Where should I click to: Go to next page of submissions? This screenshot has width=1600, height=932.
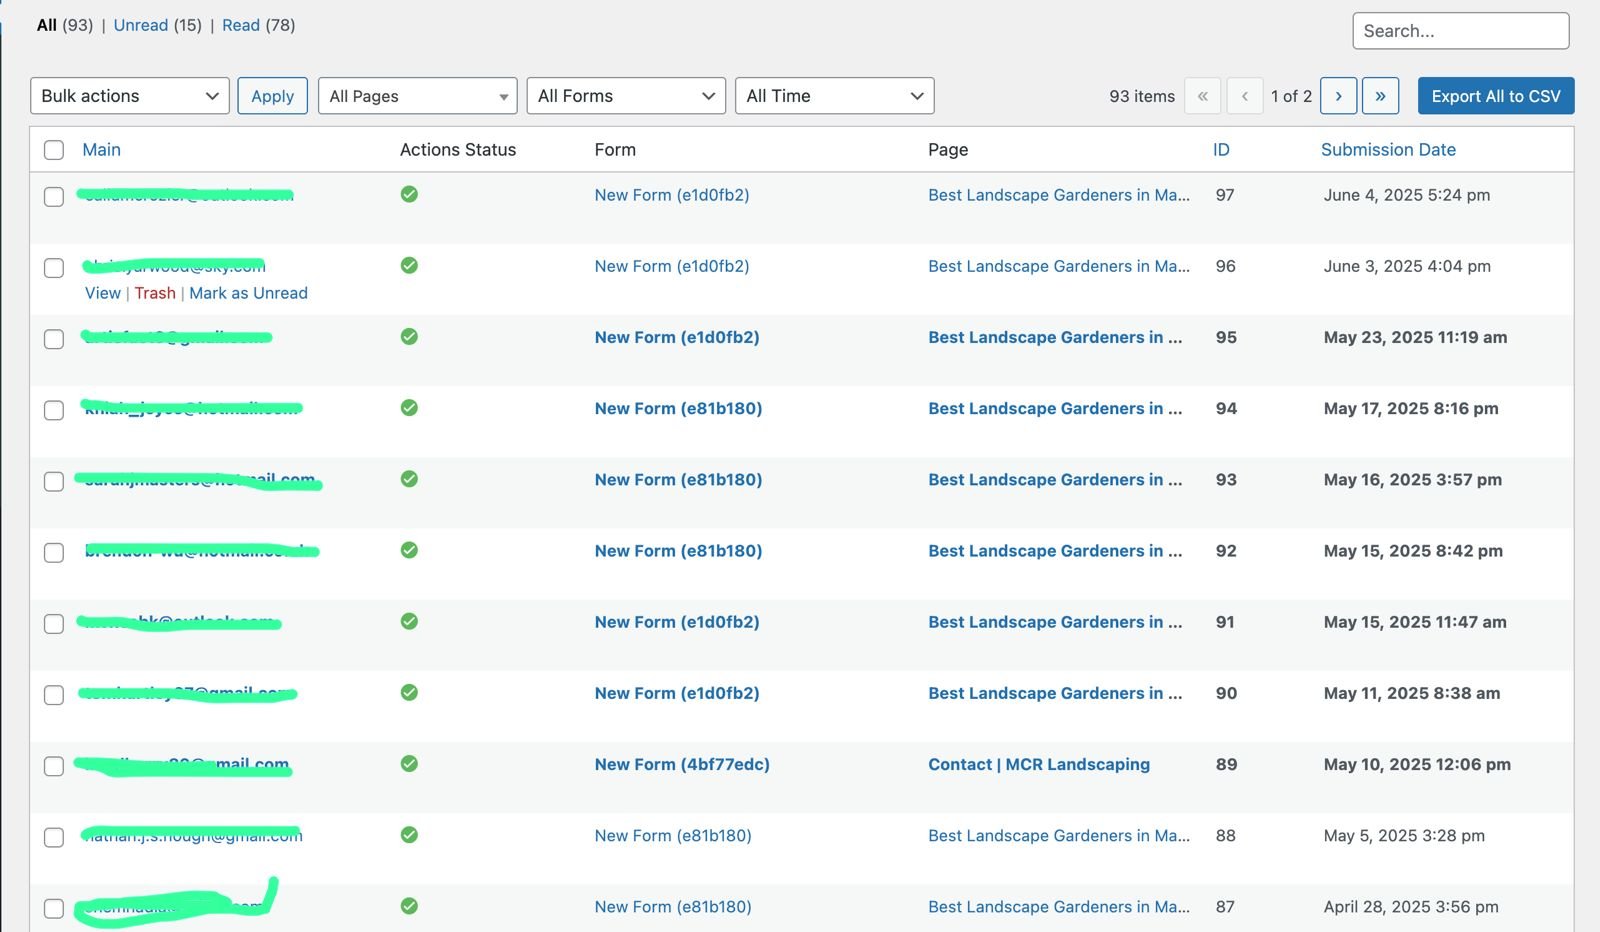coord(1338,96)
